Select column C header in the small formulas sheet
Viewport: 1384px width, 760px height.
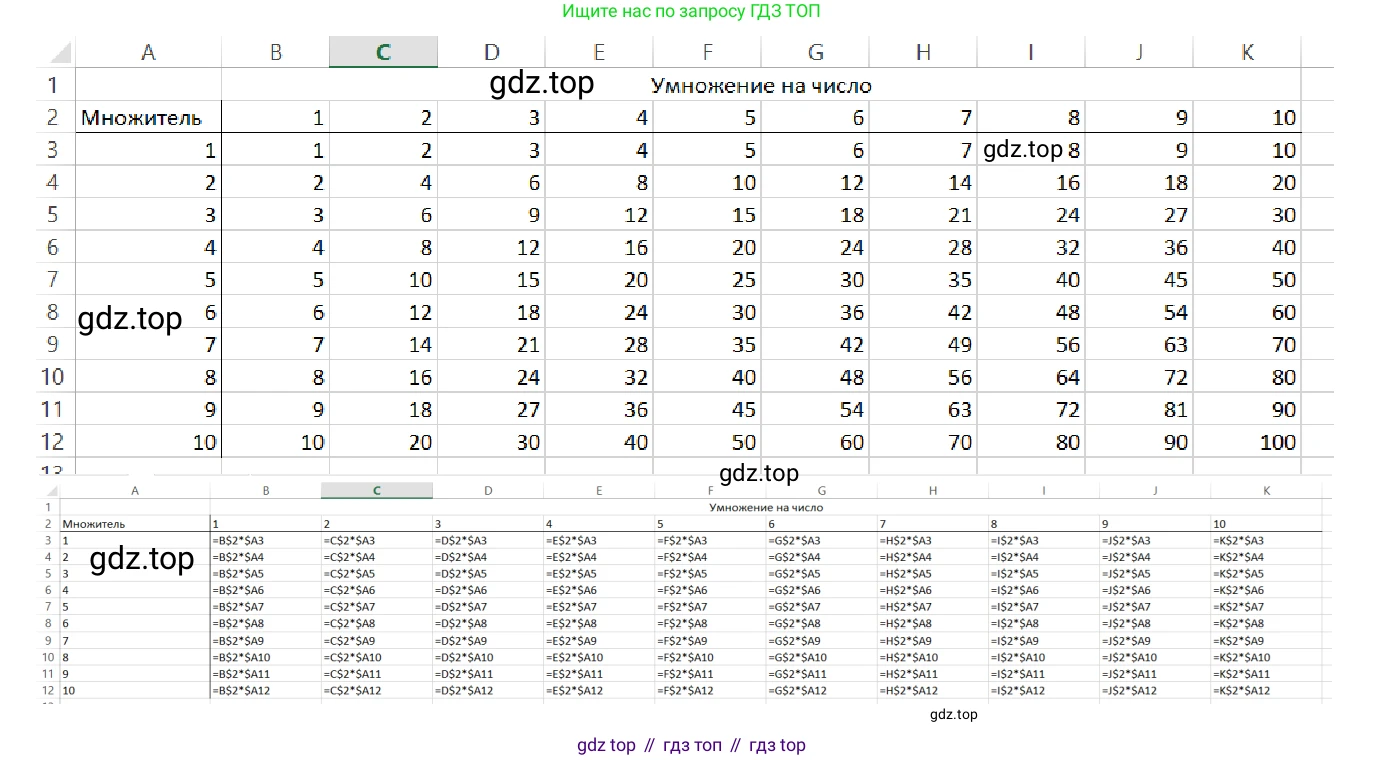point(377,491)
